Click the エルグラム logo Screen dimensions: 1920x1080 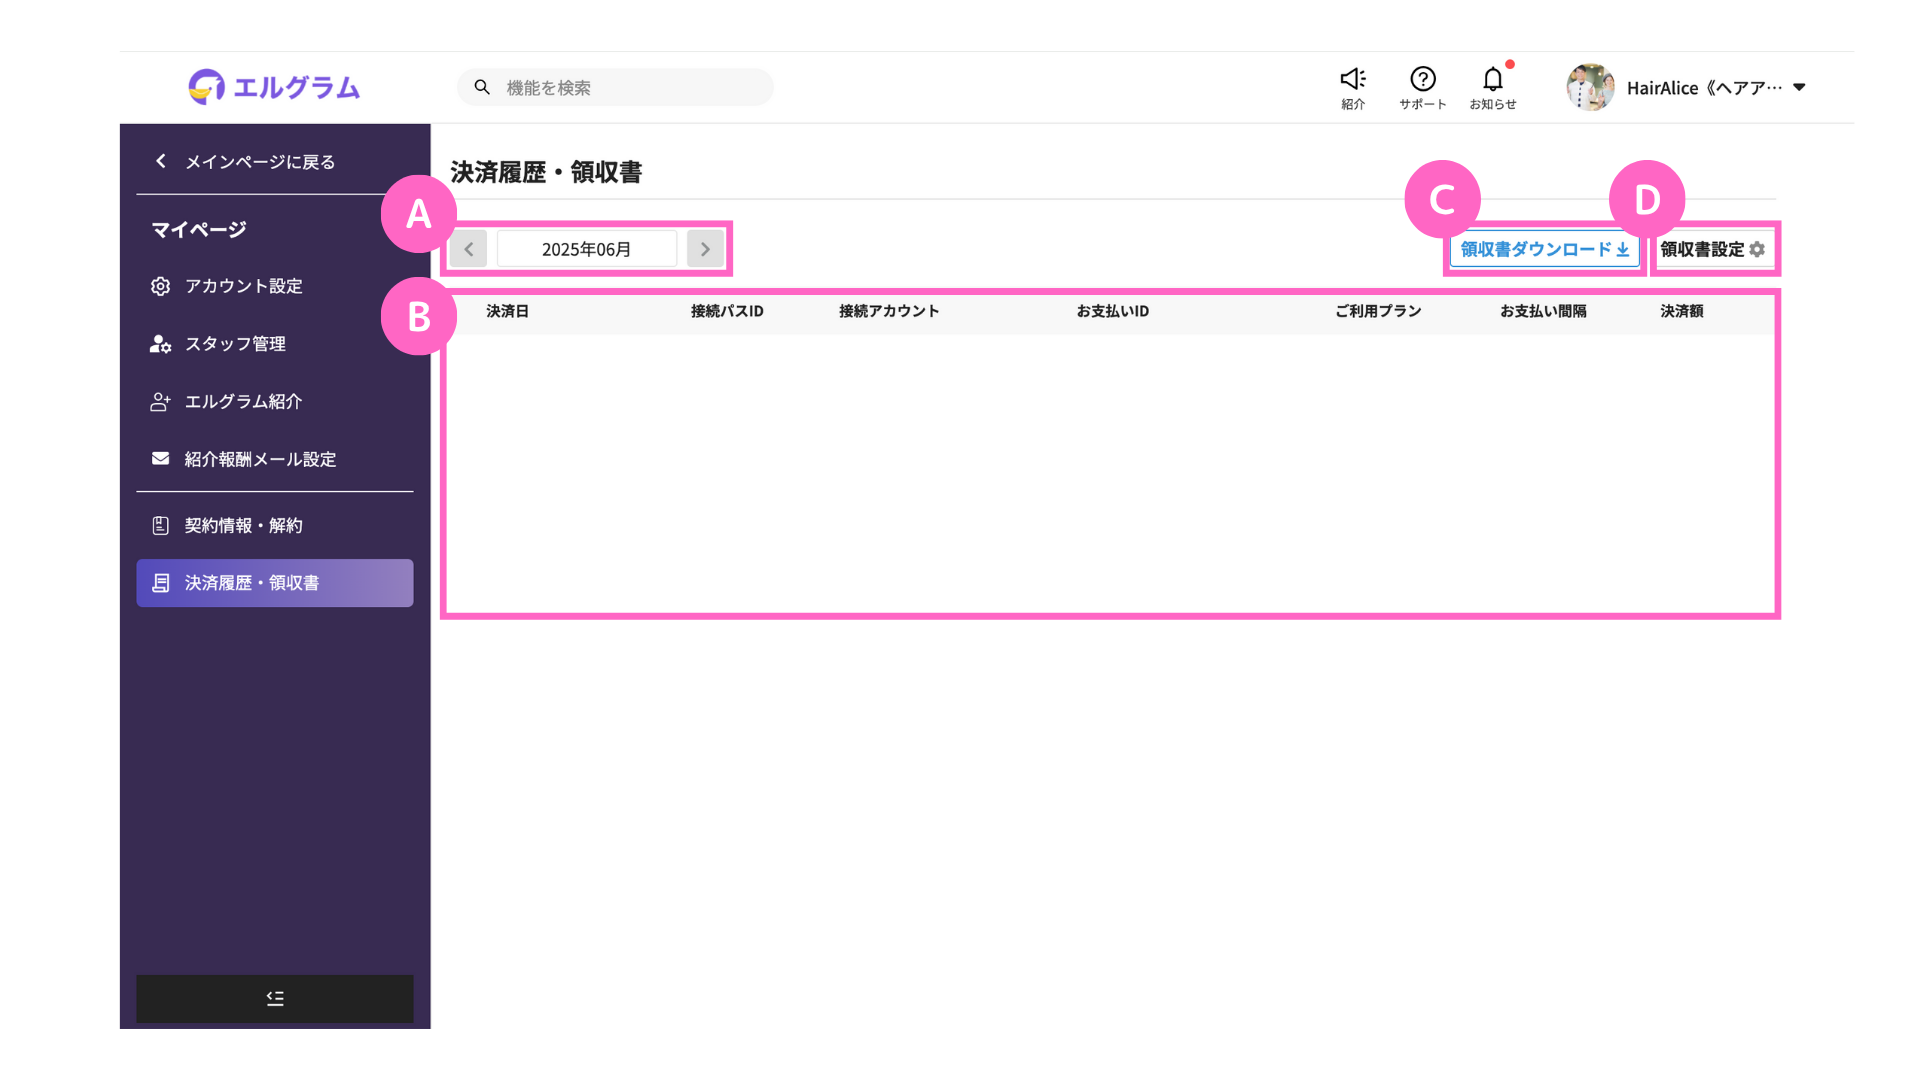[x=274, y=87]
